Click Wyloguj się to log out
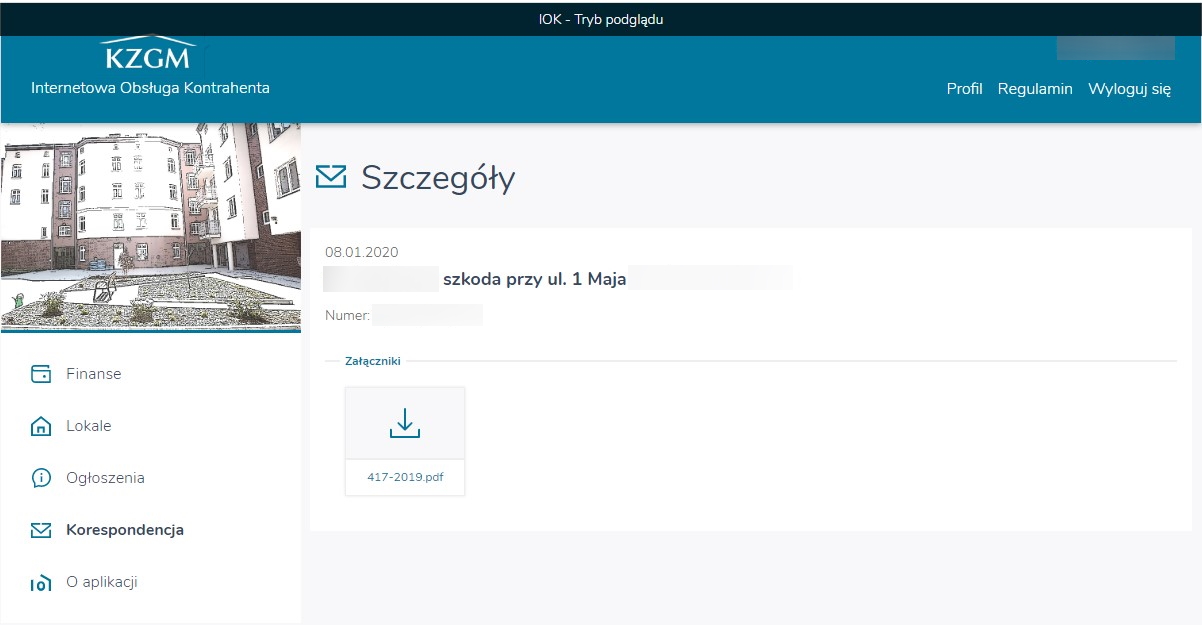 [x=1130, y=89]
